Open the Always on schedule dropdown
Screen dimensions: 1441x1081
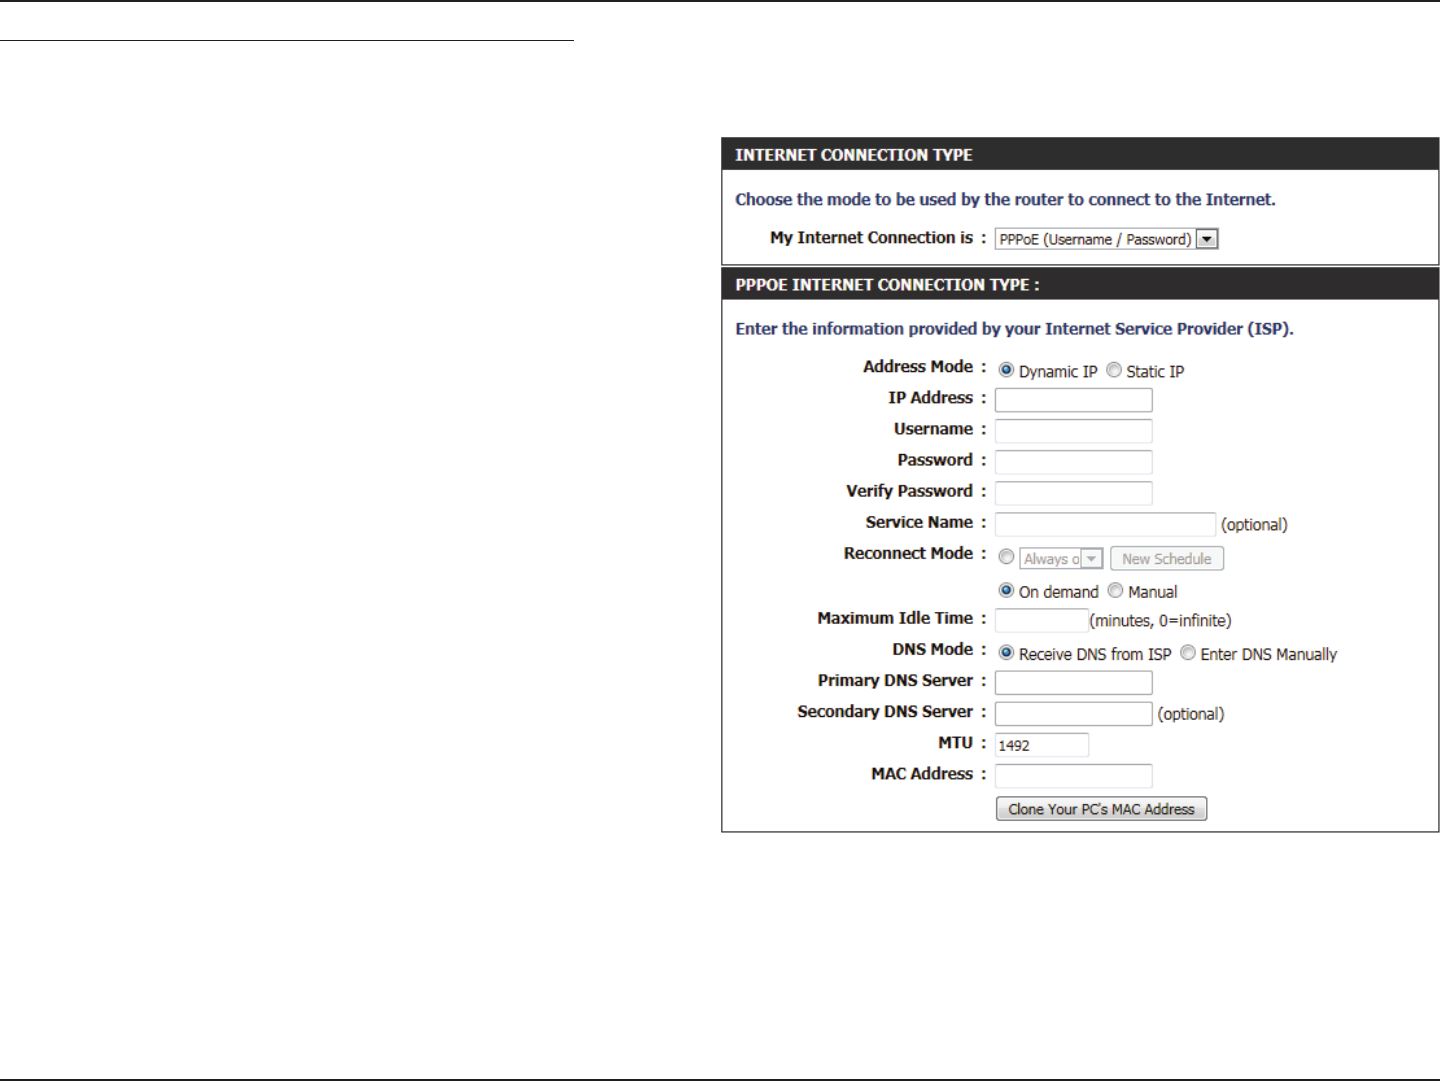click(x=1061, y=559)
